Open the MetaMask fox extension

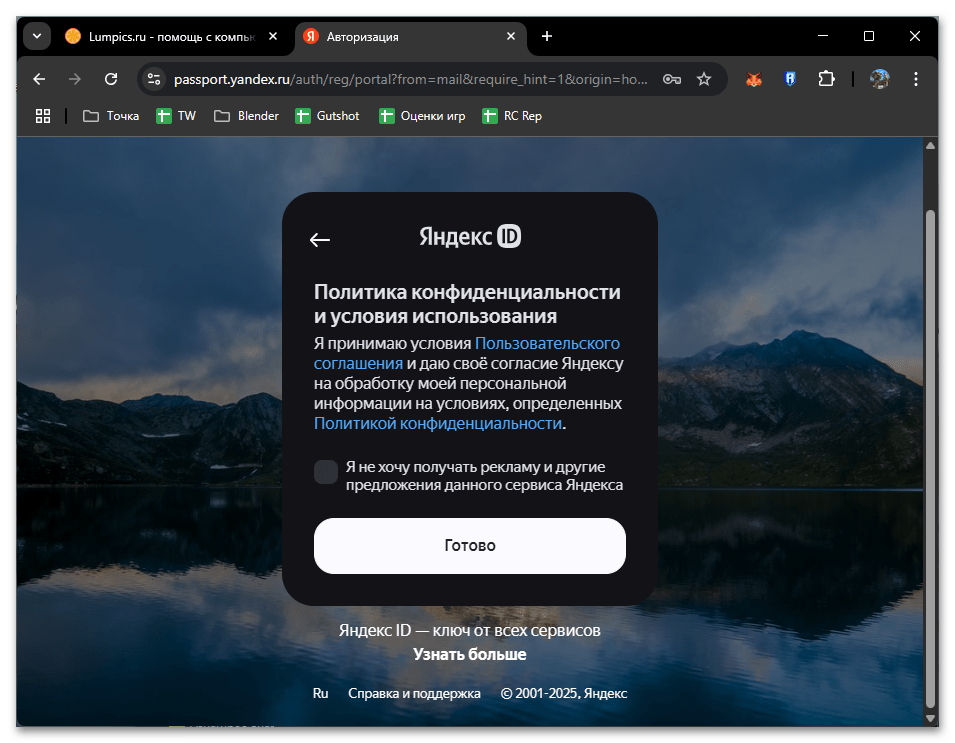click(754, 79)
